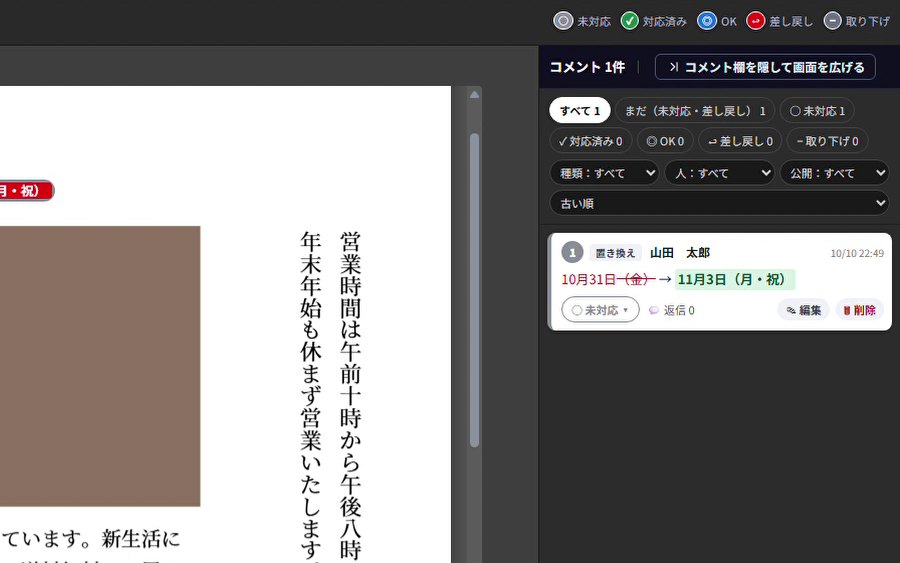Click the number 1 comment badge
The image size is (900, 563).
(572, 253)
